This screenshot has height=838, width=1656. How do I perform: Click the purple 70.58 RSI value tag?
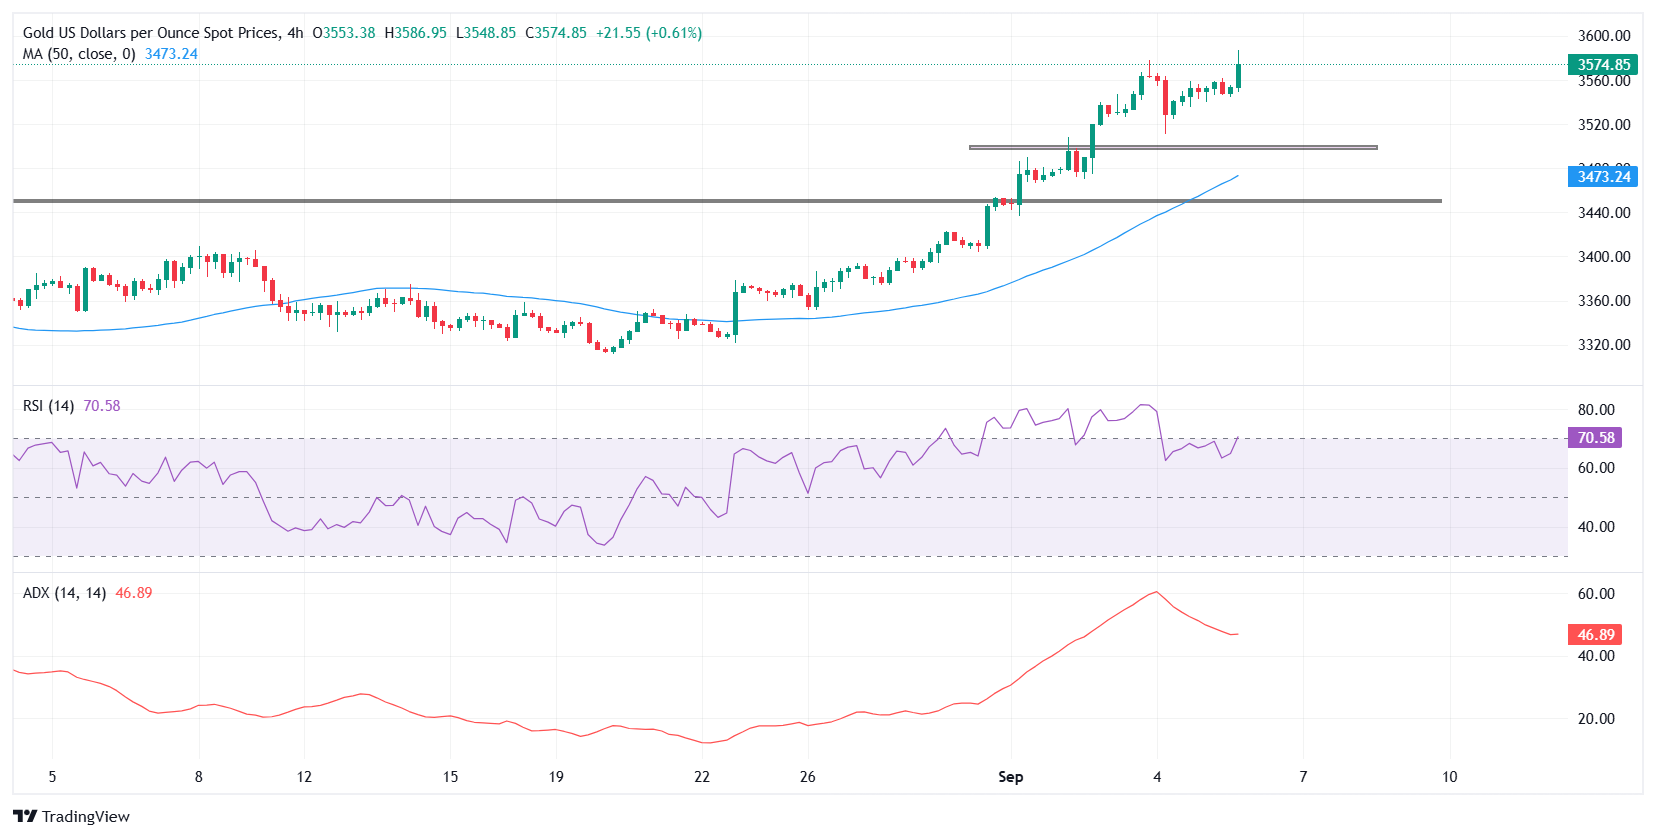pyautogui.click(x=1595, y=438)
